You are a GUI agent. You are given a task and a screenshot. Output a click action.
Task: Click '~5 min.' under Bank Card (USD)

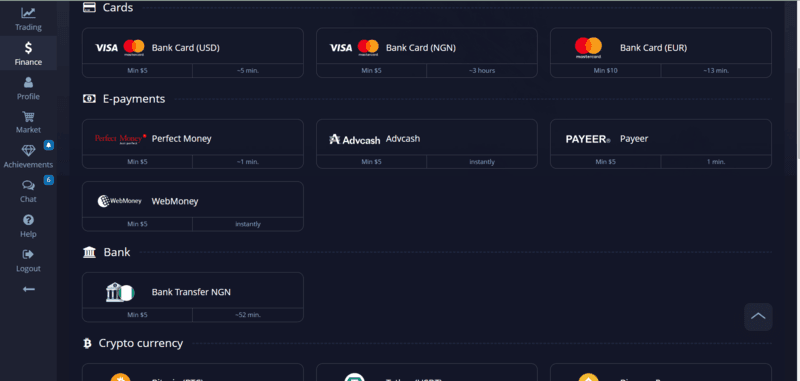point(248,70)
